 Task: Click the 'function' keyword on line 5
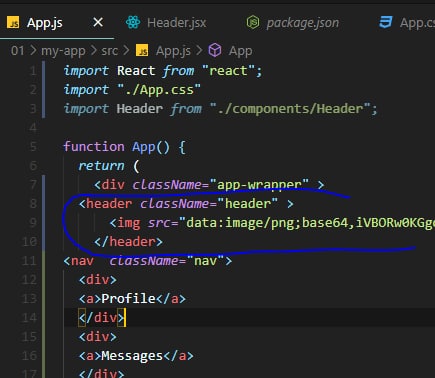tap(94, 147)
